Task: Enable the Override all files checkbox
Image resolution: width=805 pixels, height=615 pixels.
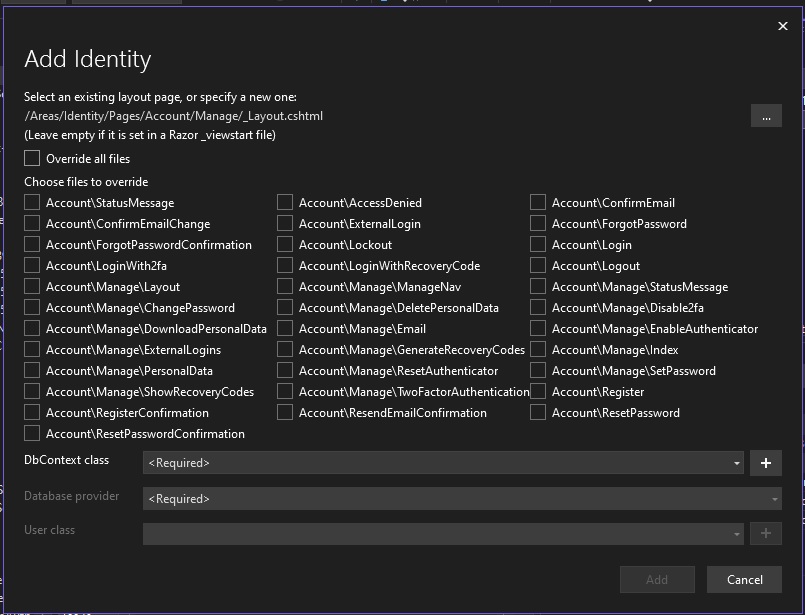Action: click(x=32, y=158)
